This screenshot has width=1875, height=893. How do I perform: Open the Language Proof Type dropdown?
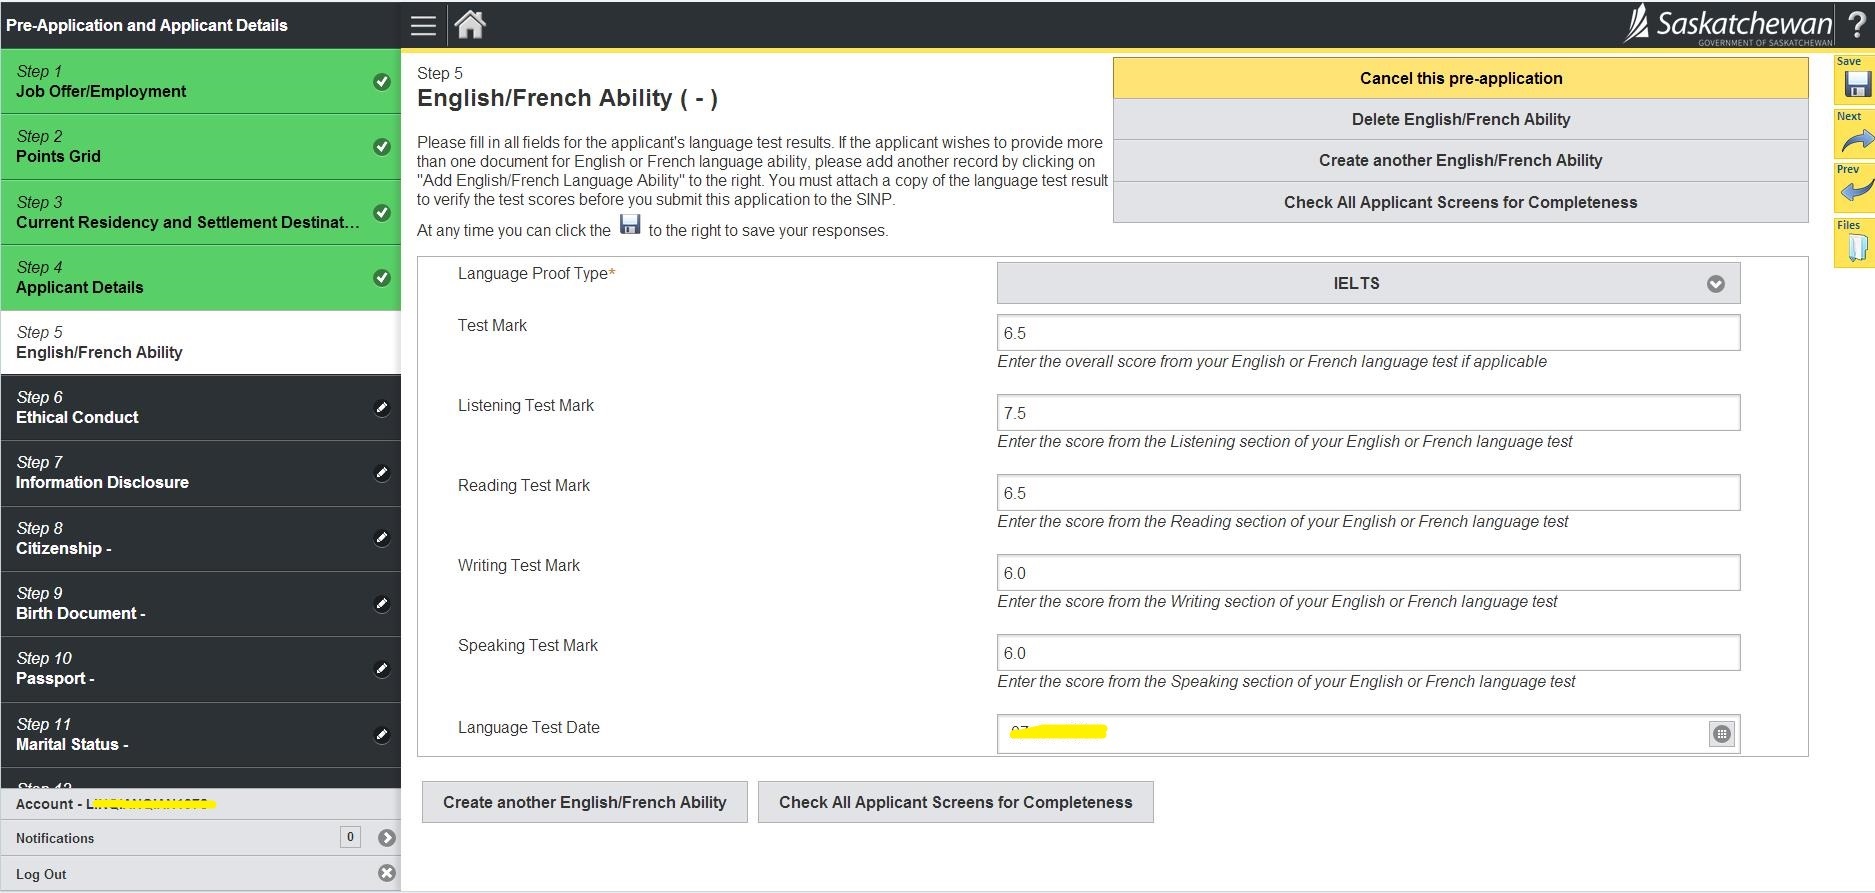tap(1367, 284)
